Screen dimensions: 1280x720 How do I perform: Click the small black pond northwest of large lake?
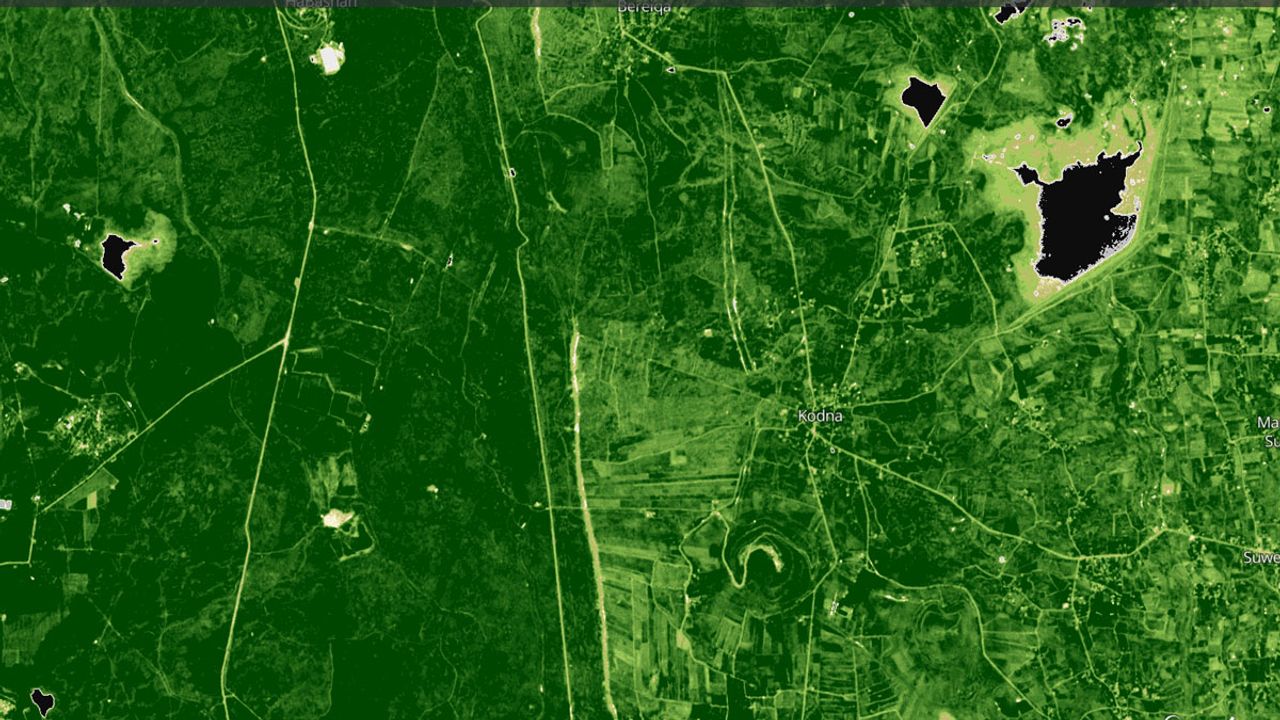tap(922, 98)
